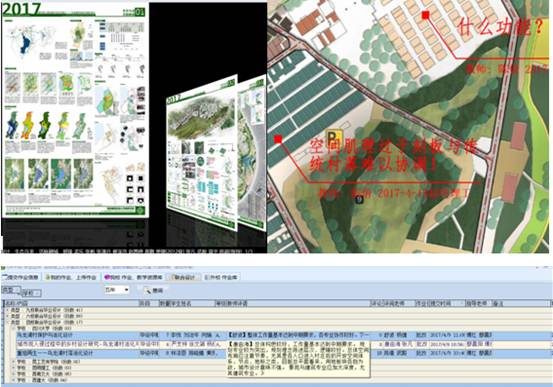This screenshot has width=553, height=387.
Task: Switch to the 联合设计 tab
Action: pyautogui.click(x=185, y=277)
